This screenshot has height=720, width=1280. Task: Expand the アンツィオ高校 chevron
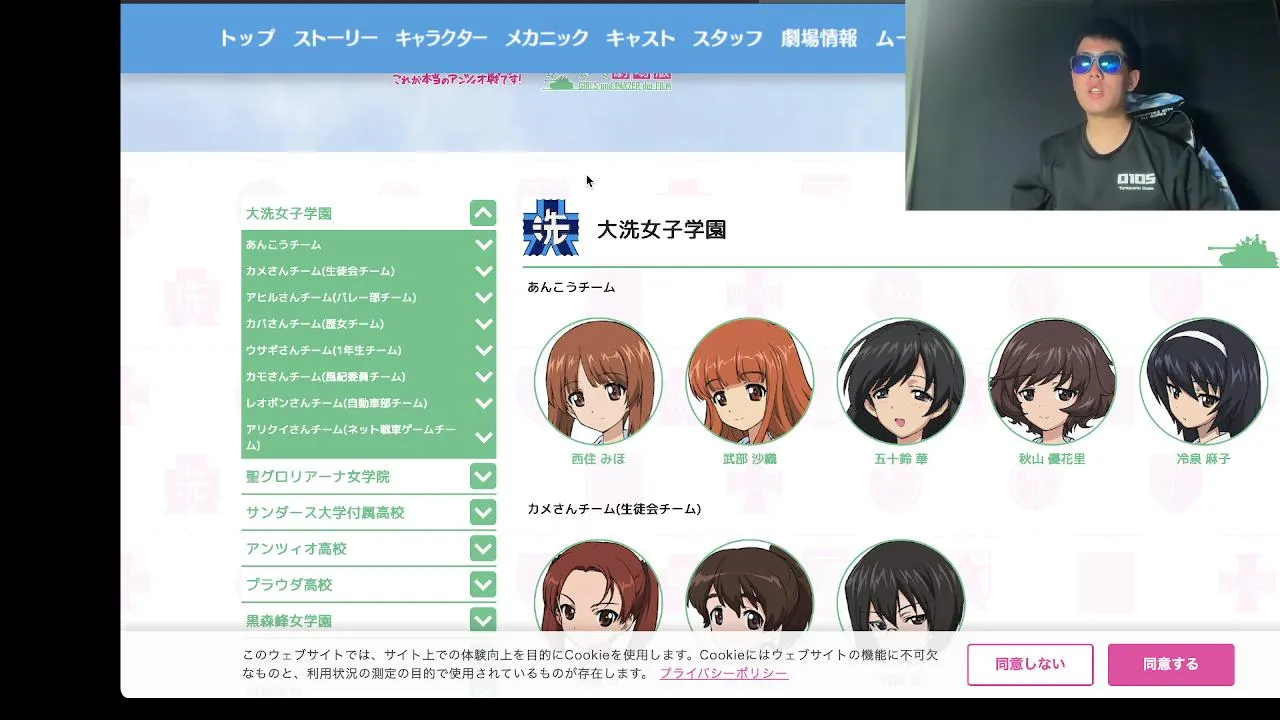483,549
